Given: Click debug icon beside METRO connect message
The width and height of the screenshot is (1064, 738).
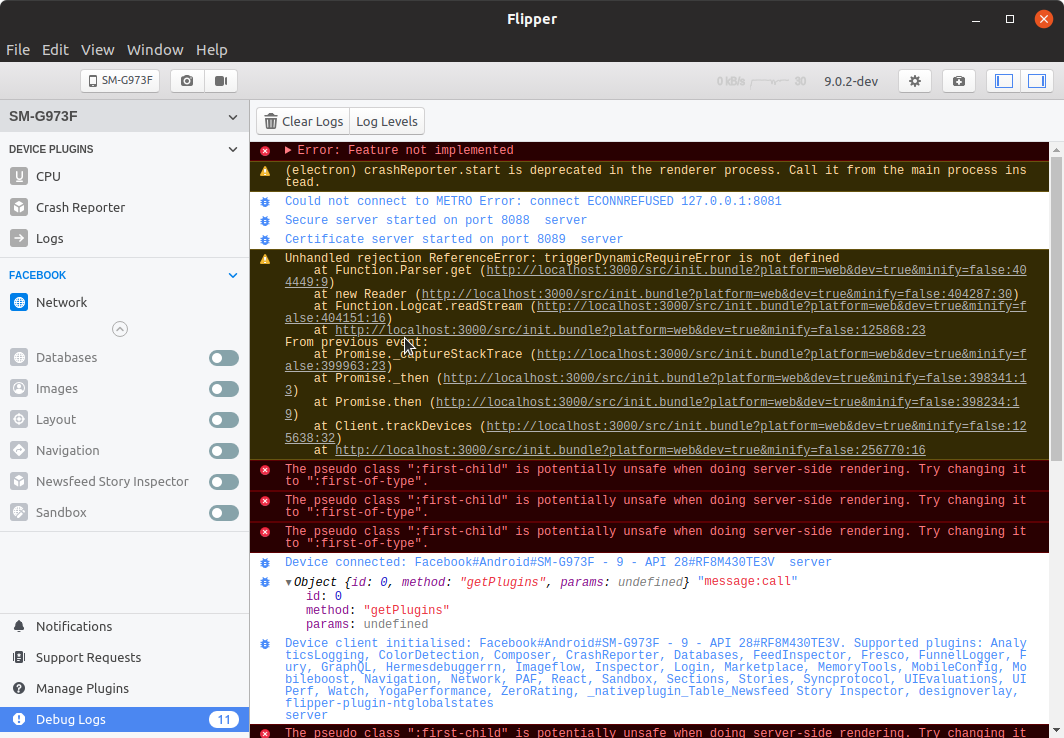Looking at the screenshot, I should 265,202.
